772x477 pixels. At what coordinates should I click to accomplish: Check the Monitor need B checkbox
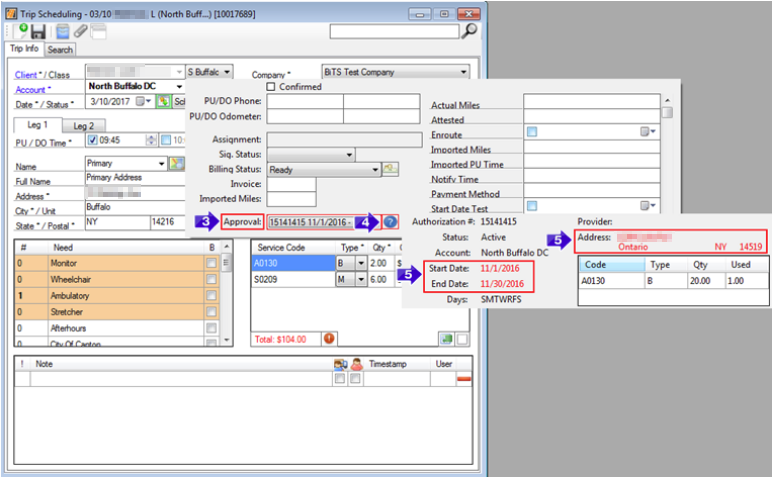tap(211, 263)
